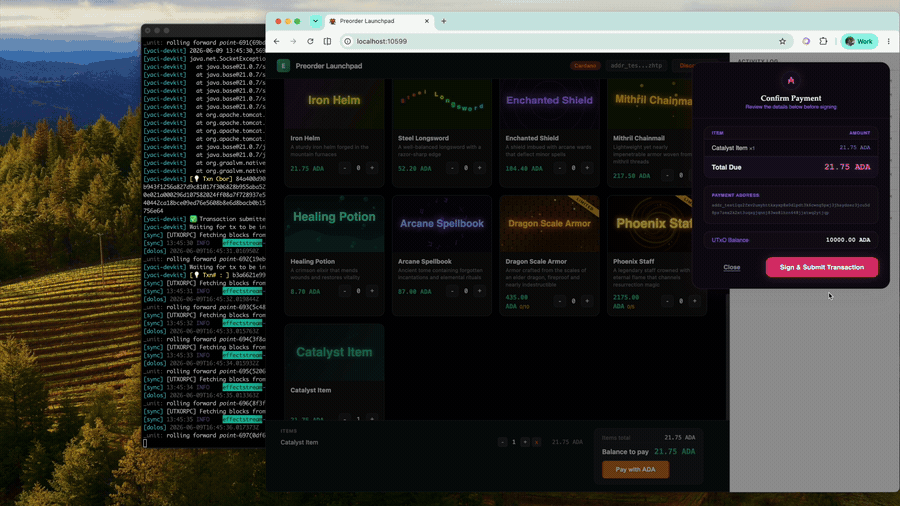
Task: Open the Catalyst Item product image
Action: click(x=334, y=352)
